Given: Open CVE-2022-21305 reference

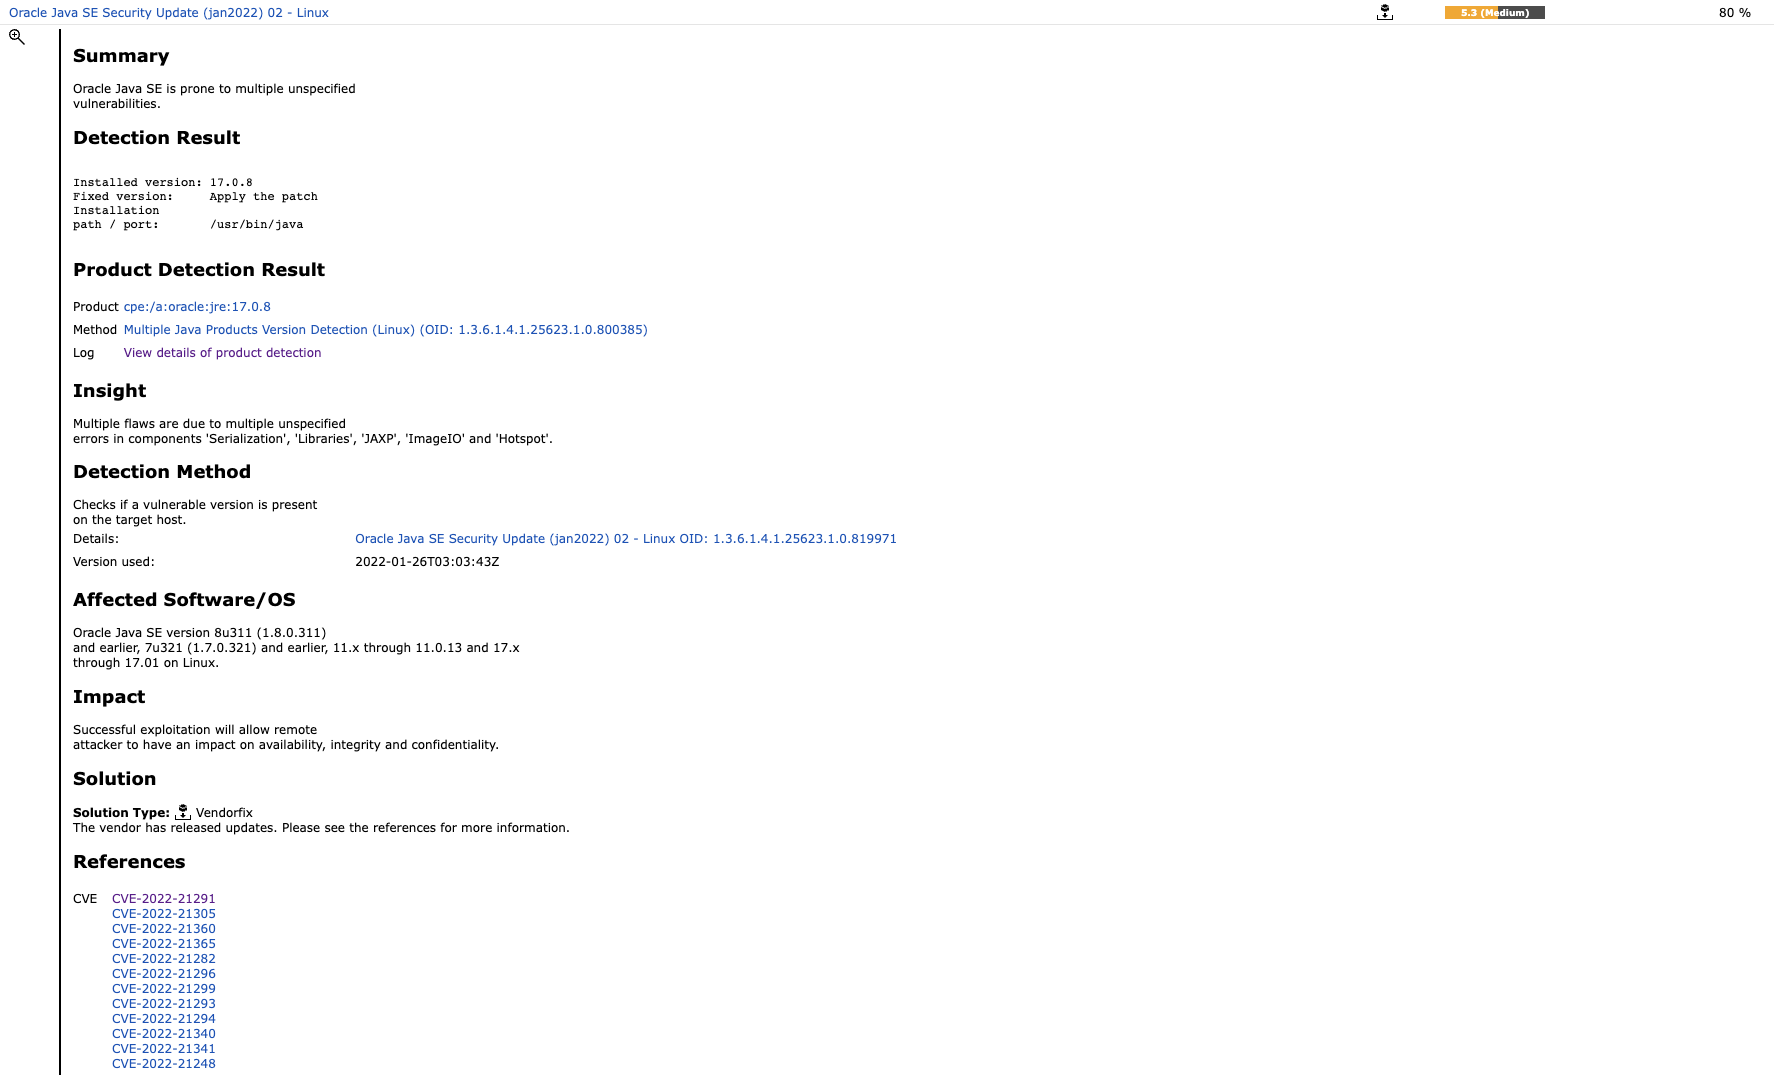Looking at the screenshot, I should (164, 914).
